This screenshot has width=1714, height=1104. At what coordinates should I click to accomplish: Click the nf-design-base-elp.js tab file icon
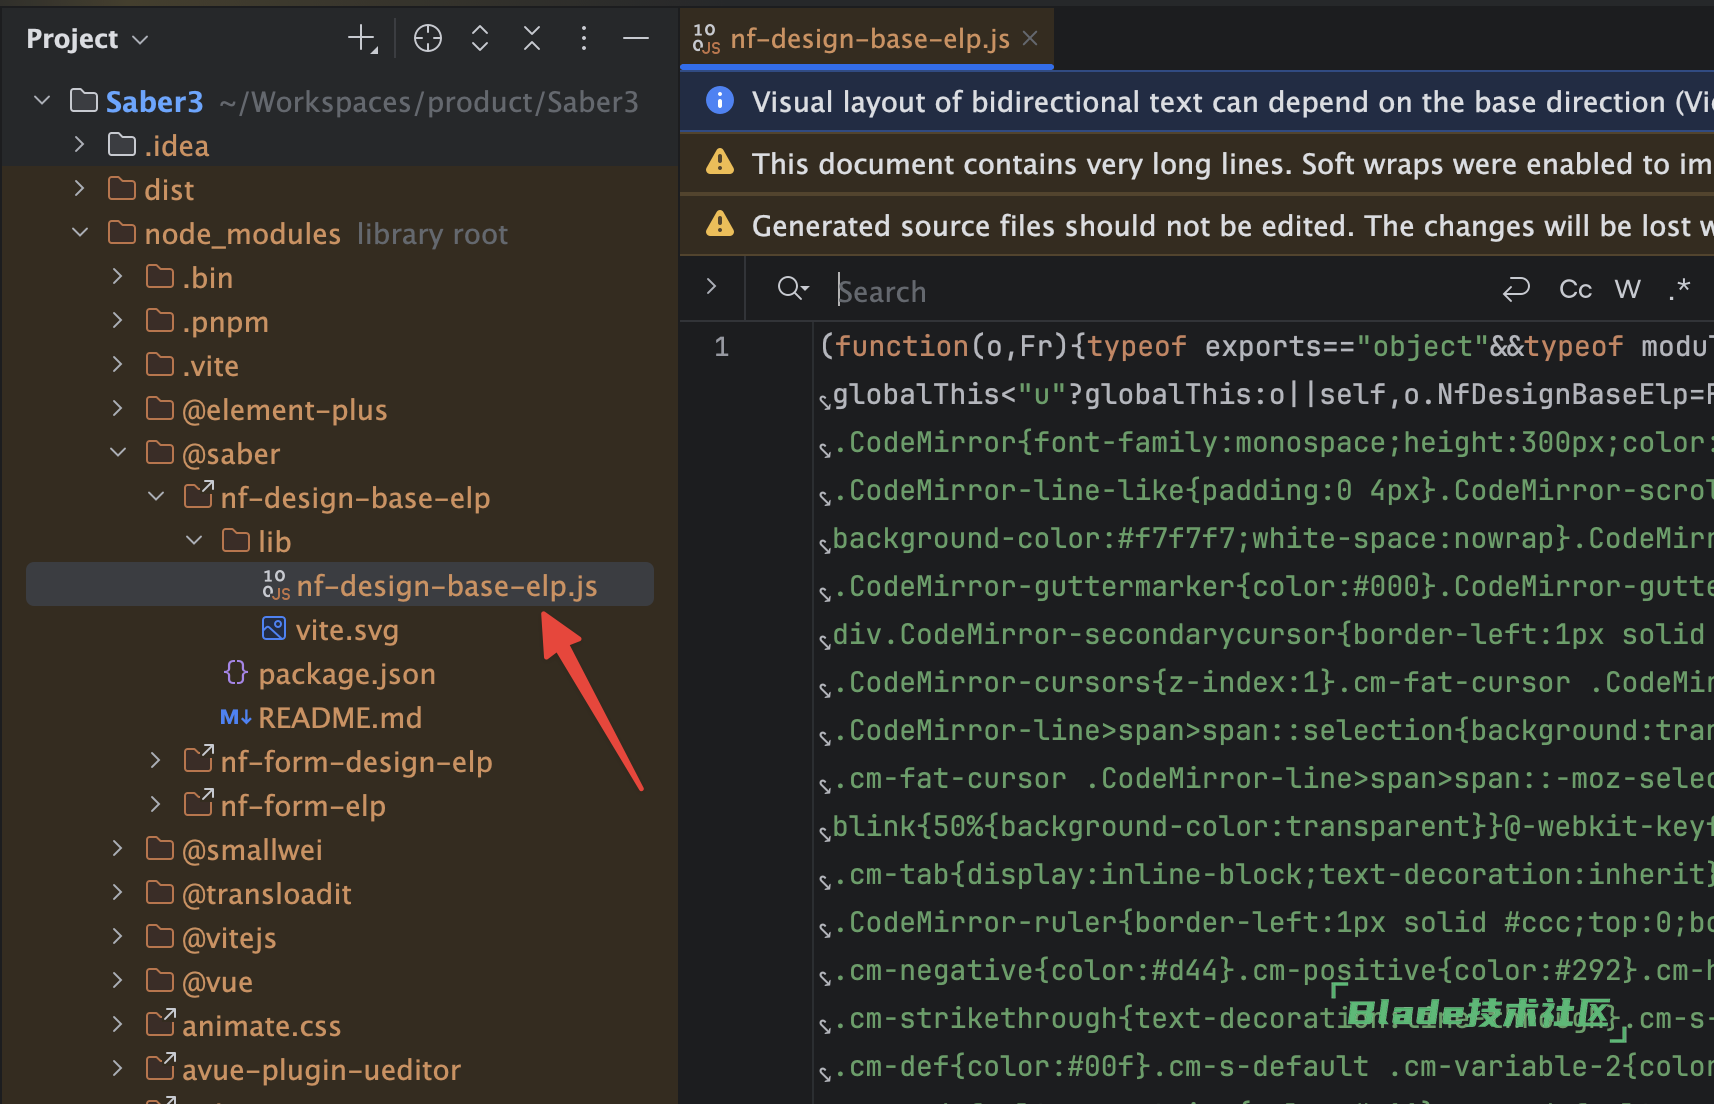[x=706, y=38]
